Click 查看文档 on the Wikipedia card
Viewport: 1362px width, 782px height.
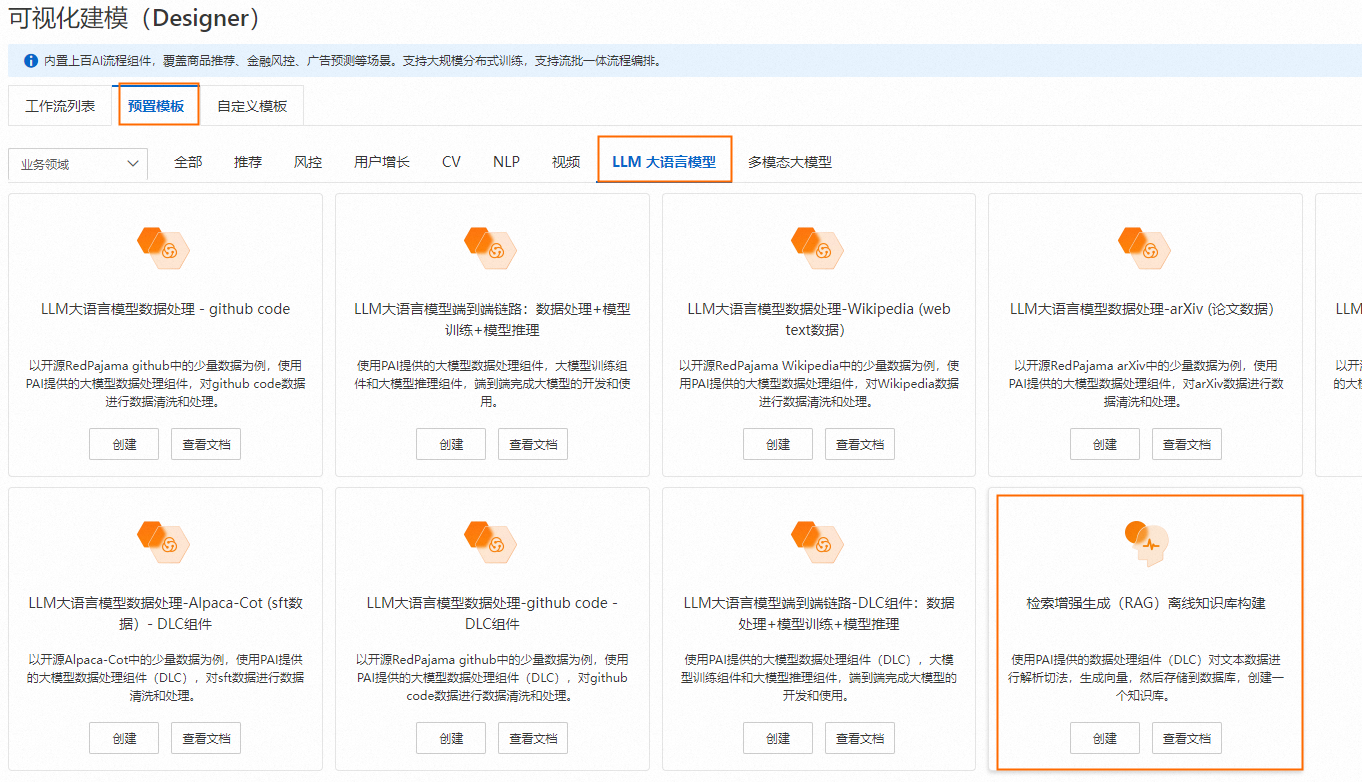click(860, 444)
